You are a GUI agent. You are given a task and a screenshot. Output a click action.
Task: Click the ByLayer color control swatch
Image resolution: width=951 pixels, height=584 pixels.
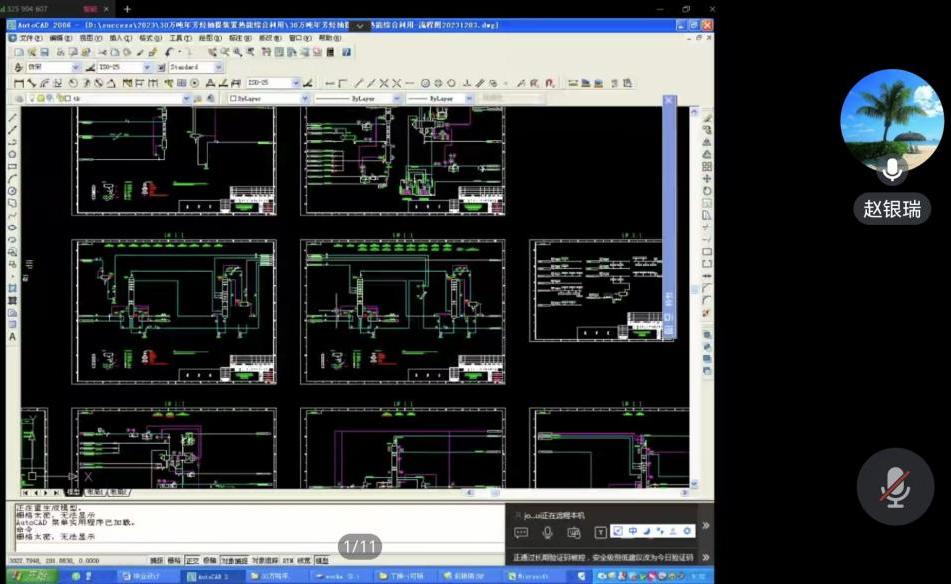(x=265, y=98)
